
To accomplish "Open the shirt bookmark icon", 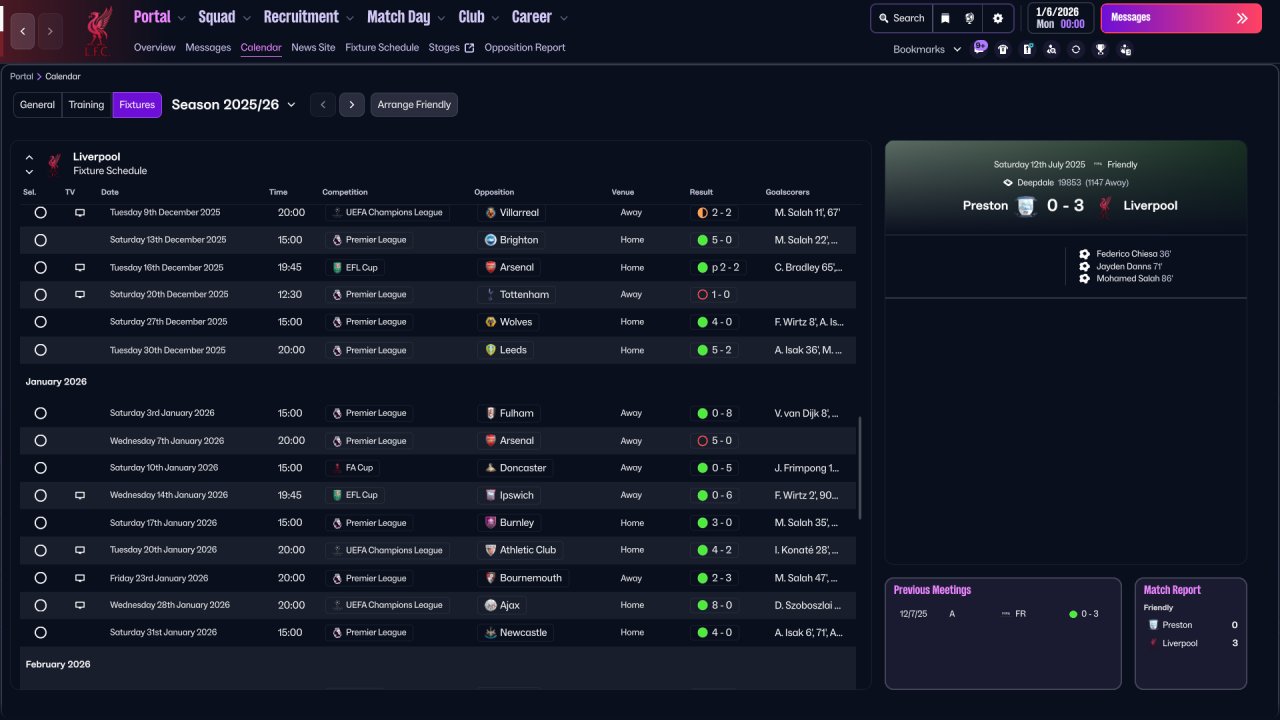I will point(1003,49).
